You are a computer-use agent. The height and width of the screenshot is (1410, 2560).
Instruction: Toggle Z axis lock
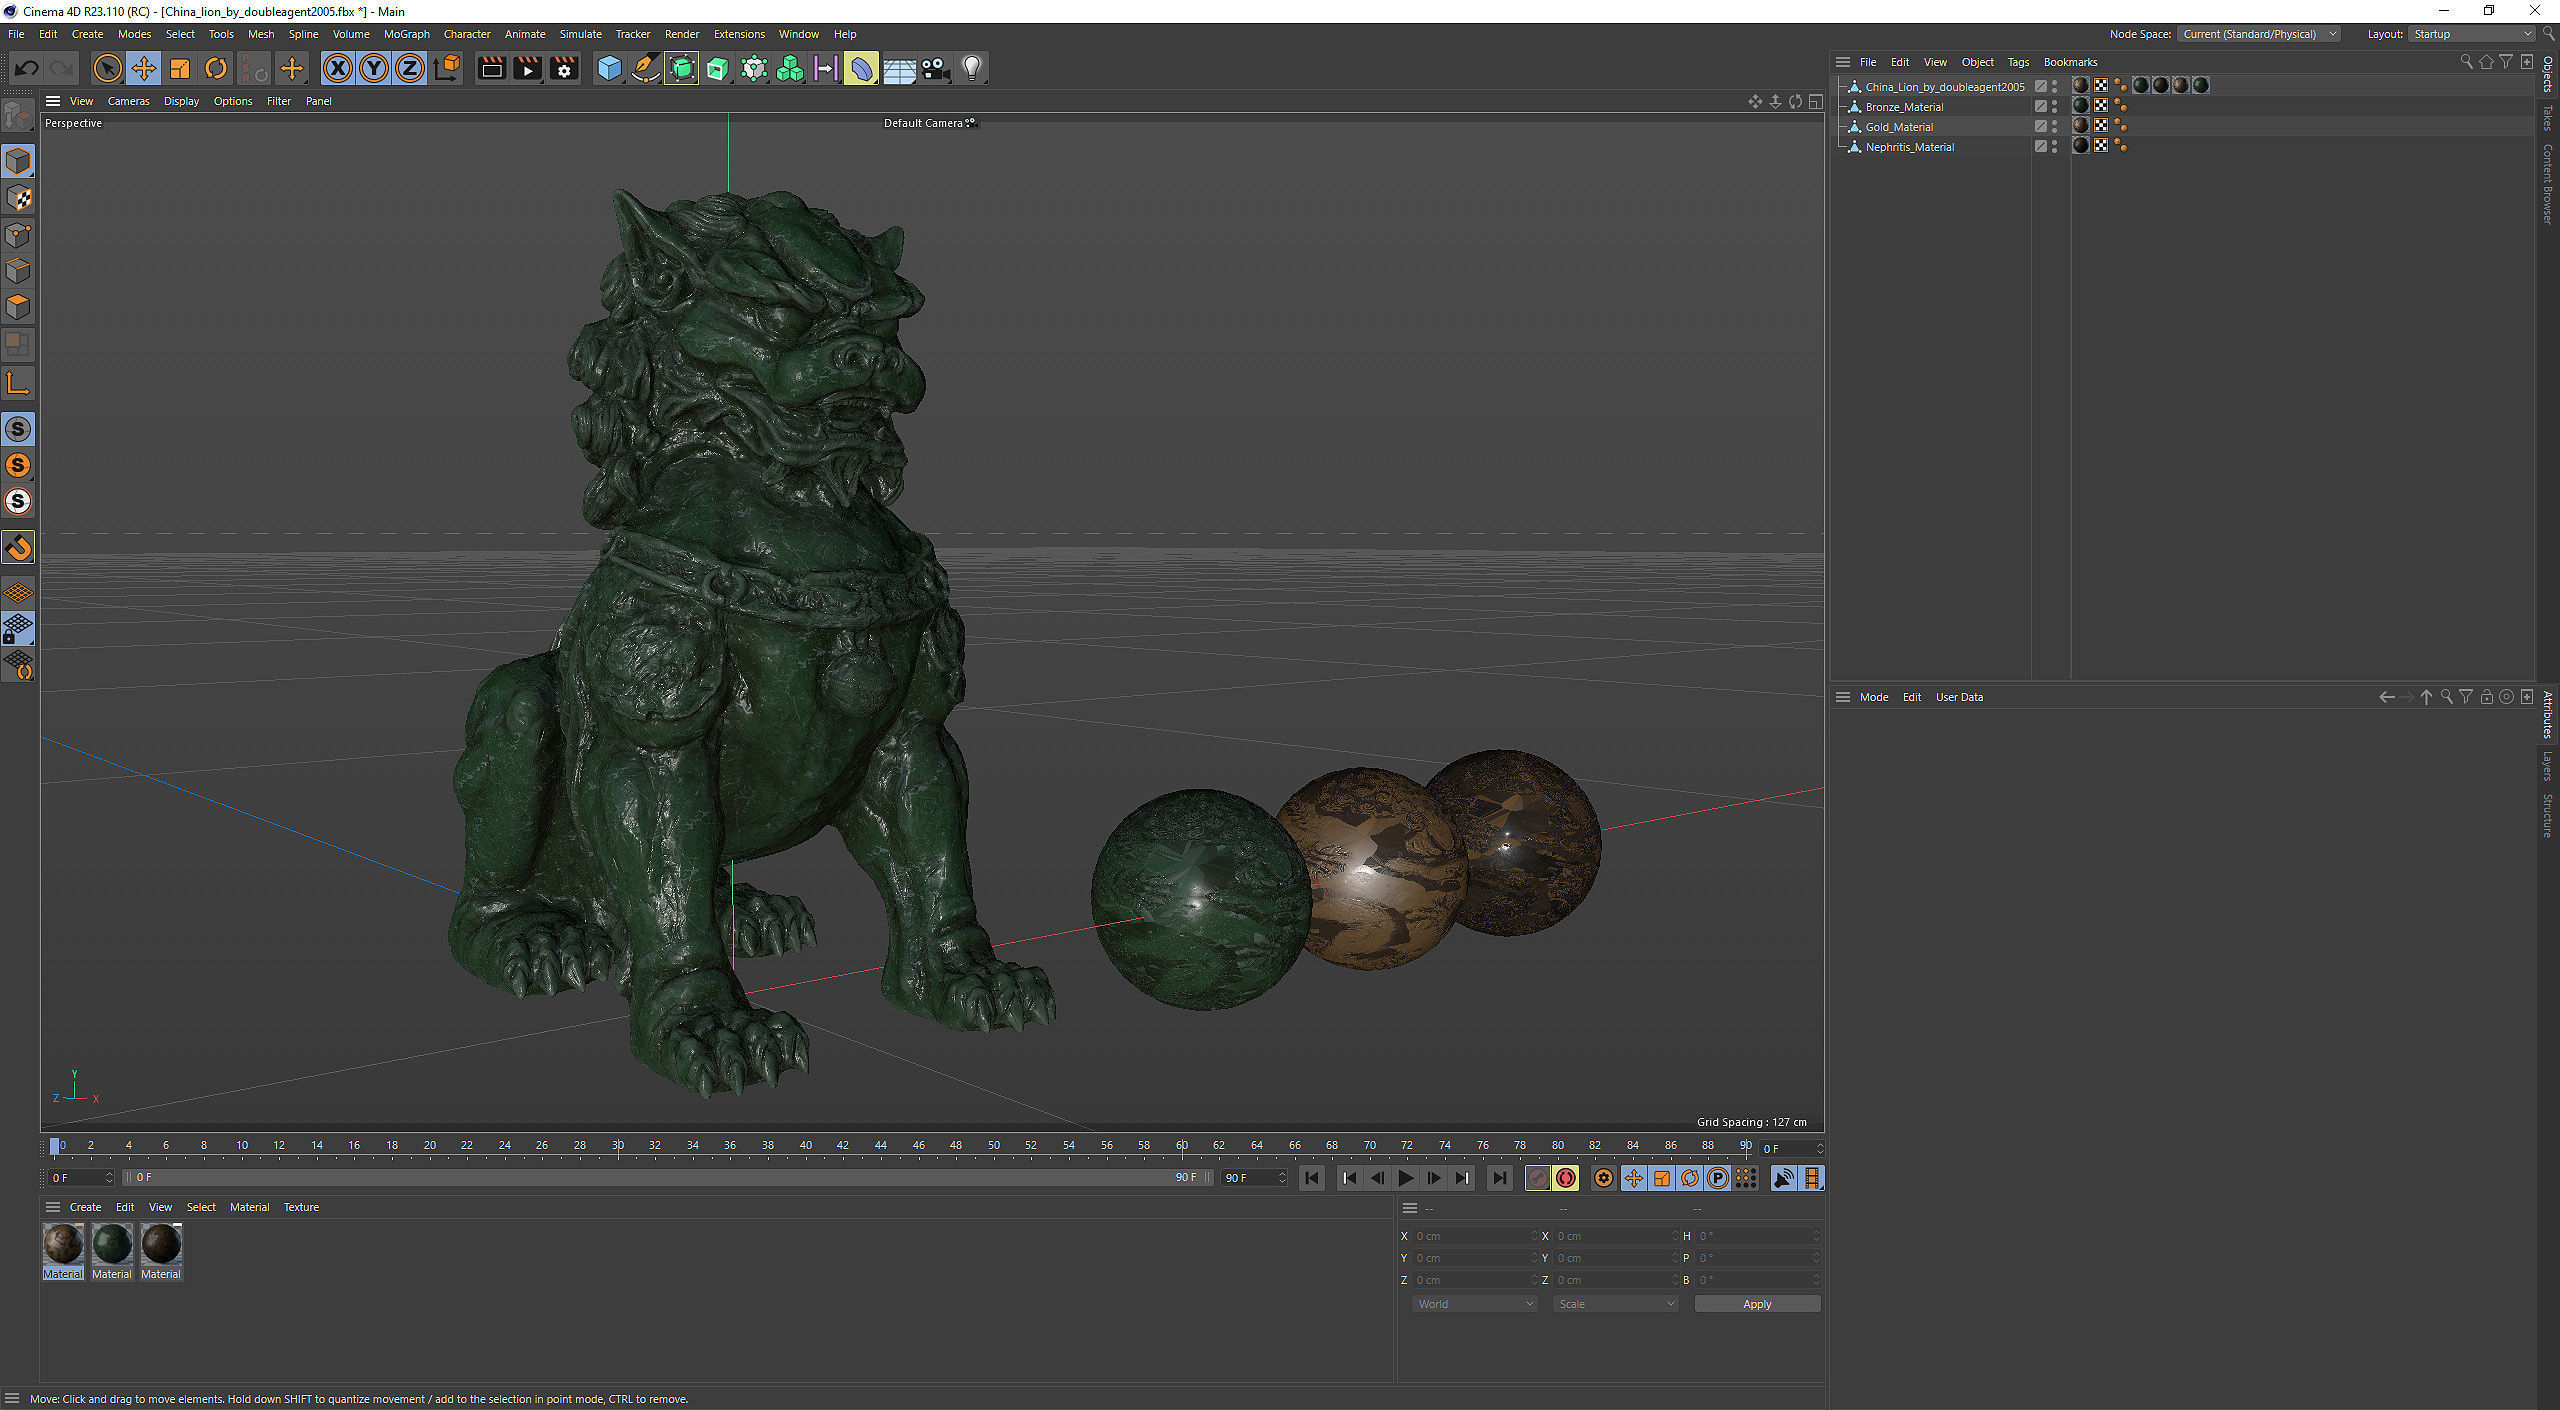pos(410,68)
